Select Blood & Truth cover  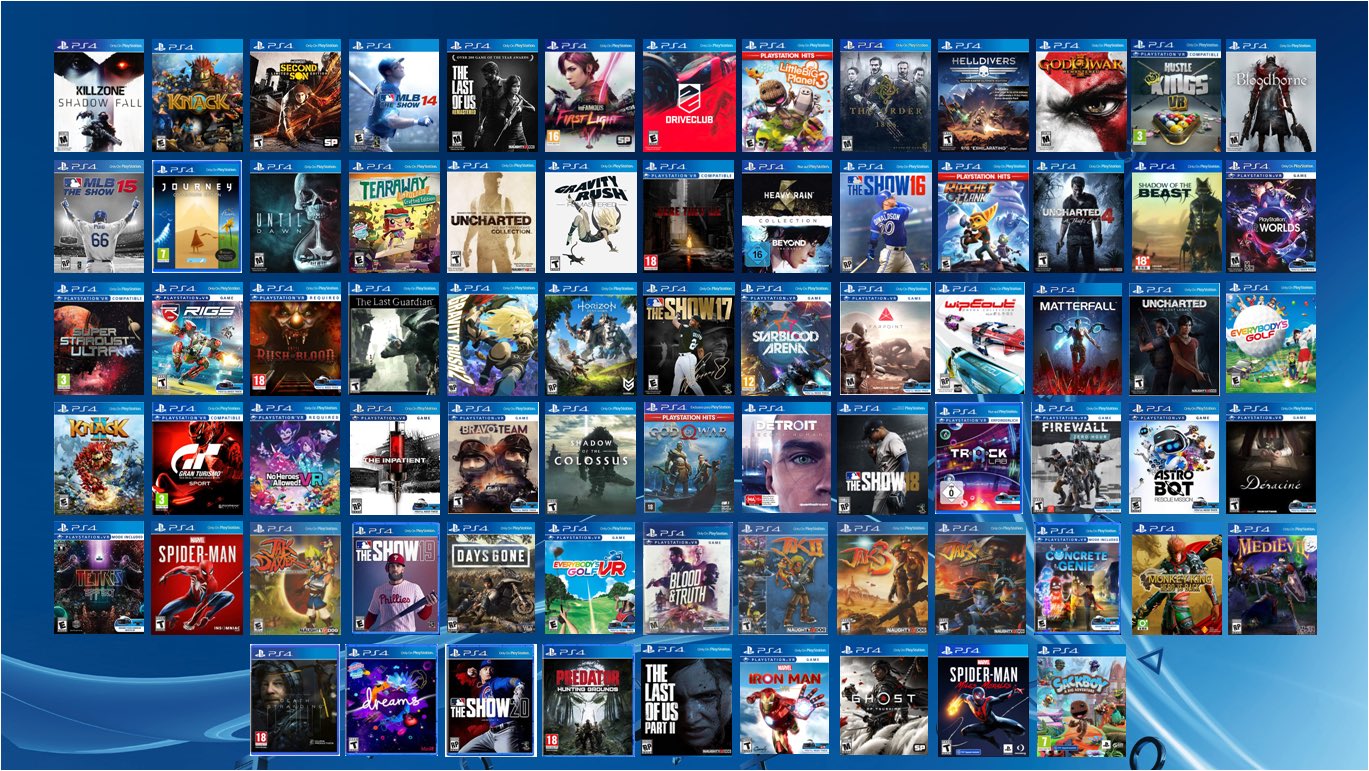point(688,578)
